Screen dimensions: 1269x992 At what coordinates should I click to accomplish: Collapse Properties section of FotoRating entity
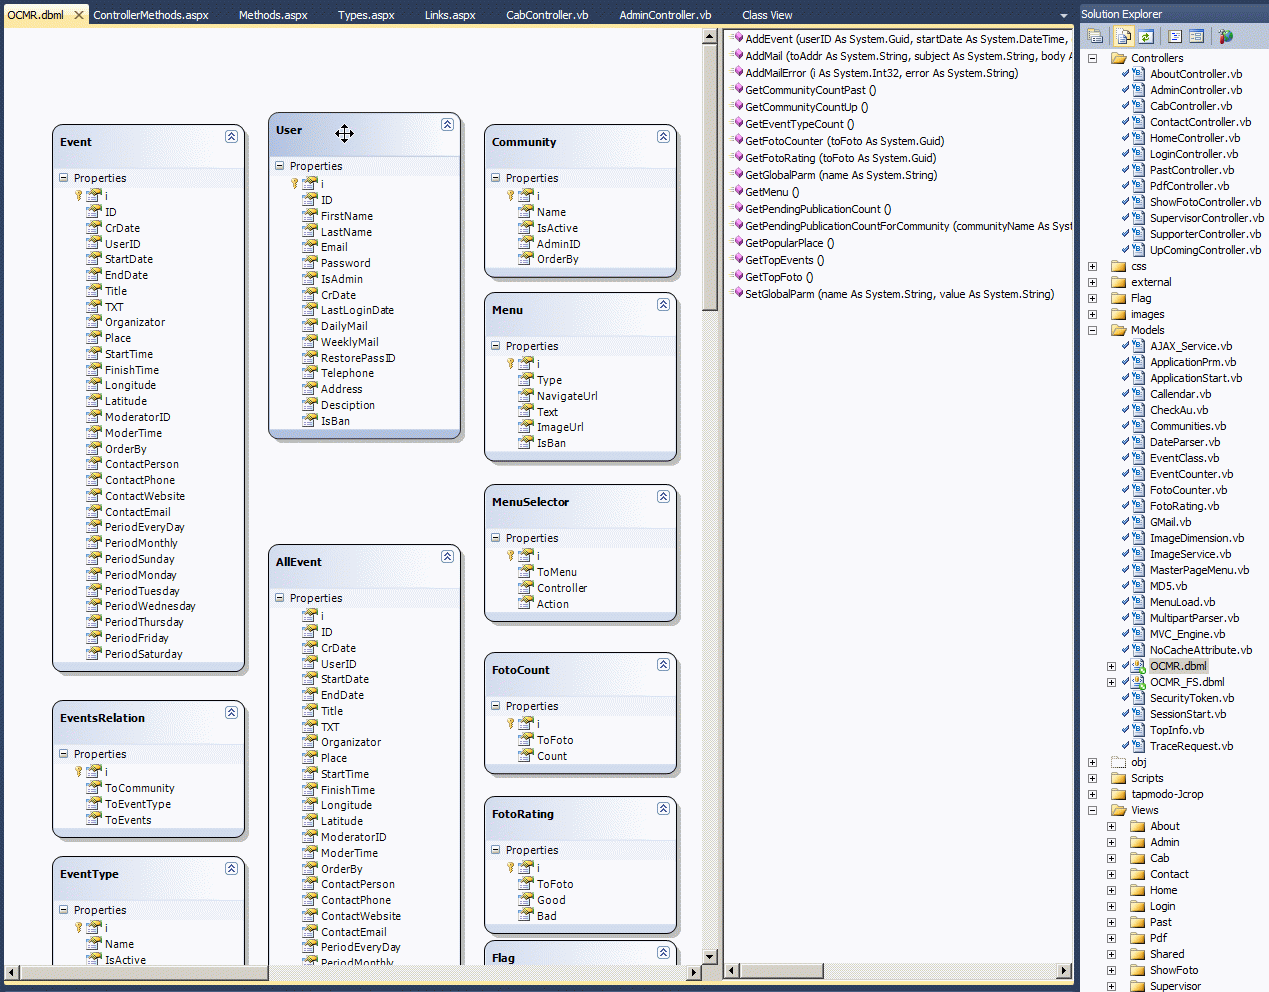(495, 850)
